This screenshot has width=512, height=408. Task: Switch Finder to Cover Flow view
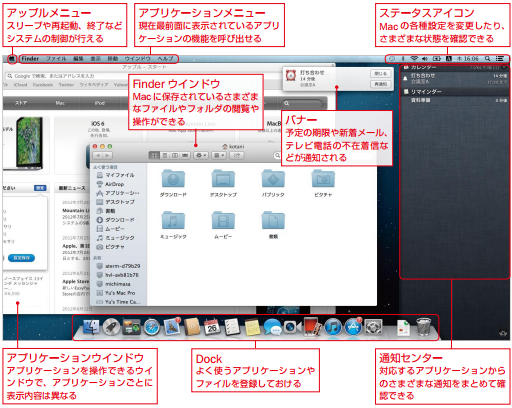point(185,156)
